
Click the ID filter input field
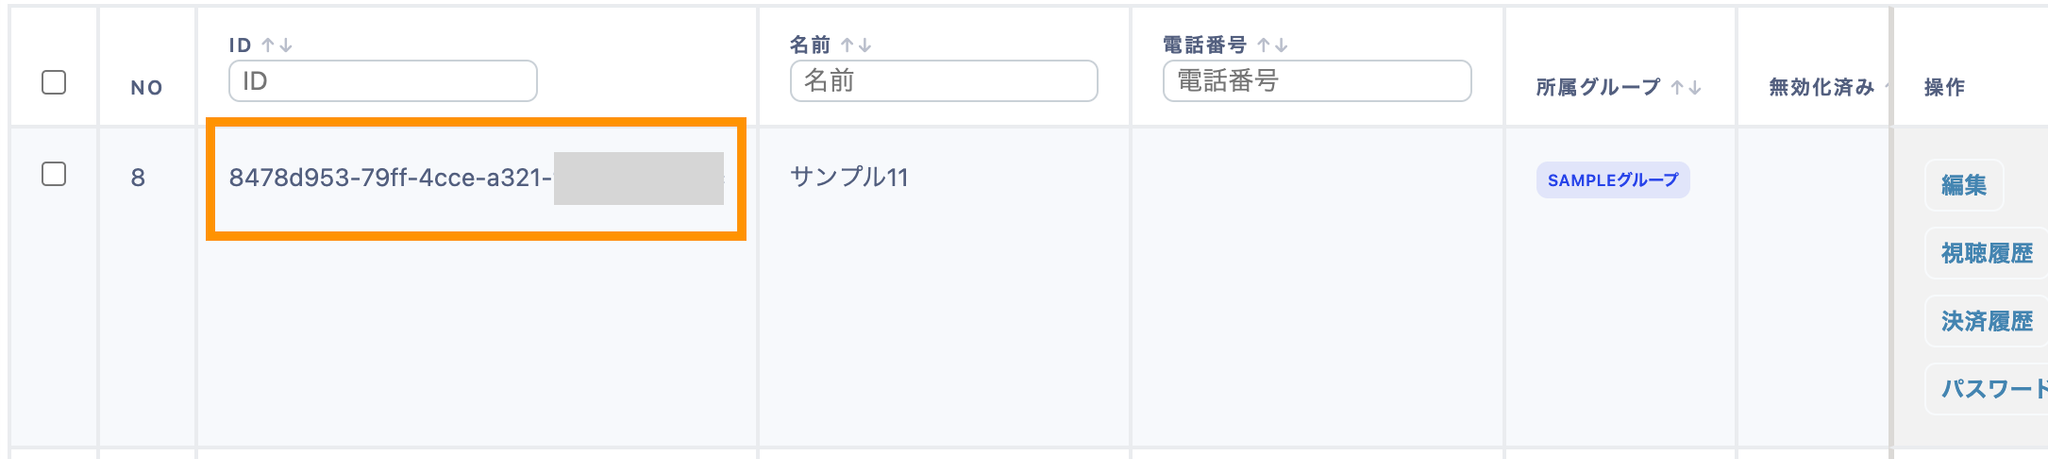(x=383, y=81)
